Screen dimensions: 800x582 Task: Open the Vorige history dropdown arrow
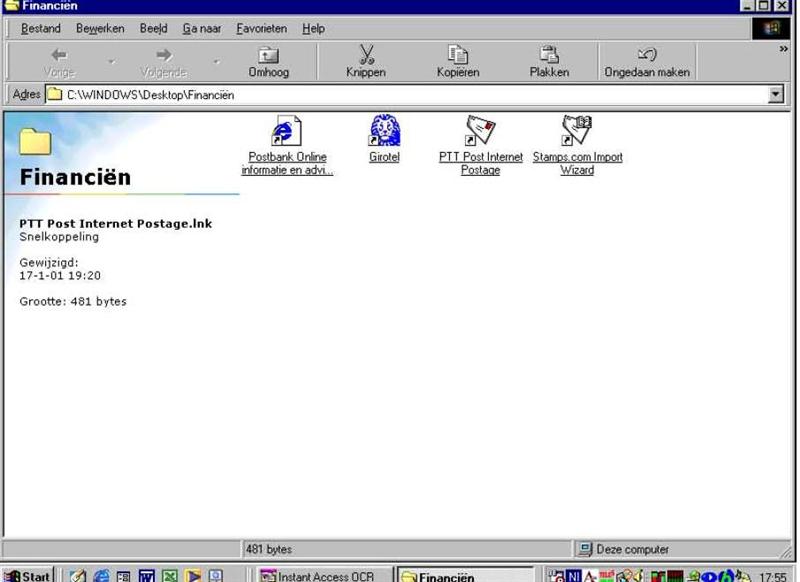click(111, 62)
